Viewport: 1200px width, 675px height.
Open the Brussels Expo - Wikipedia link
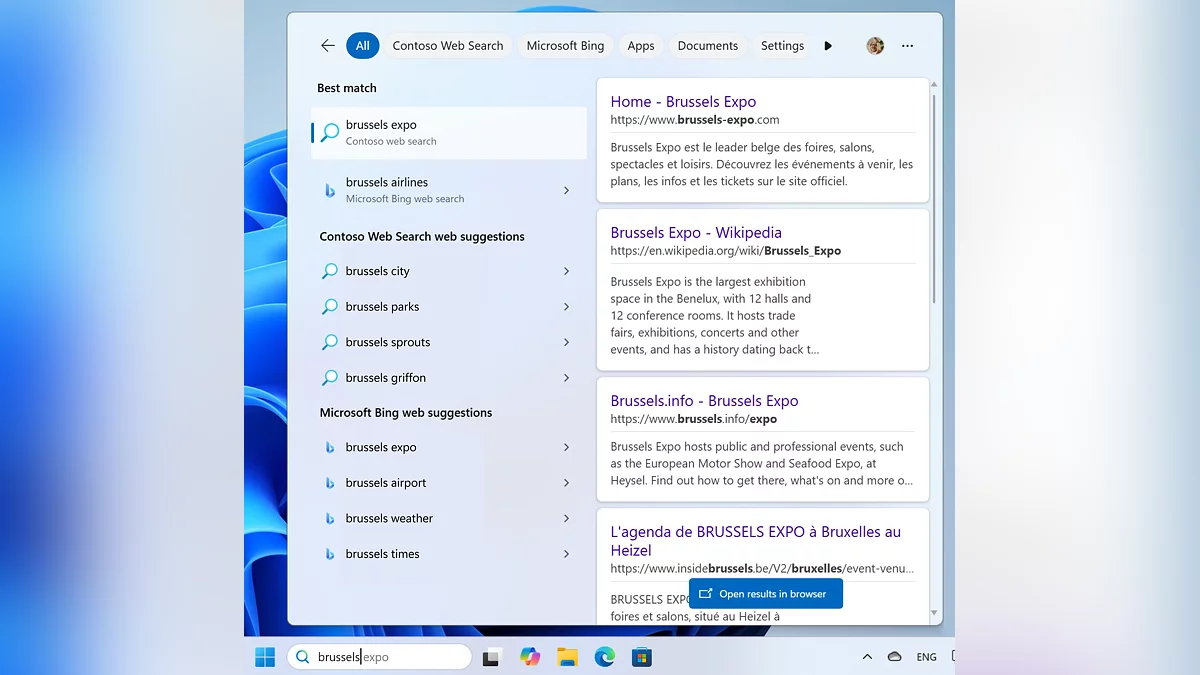[x=696, y=233]
